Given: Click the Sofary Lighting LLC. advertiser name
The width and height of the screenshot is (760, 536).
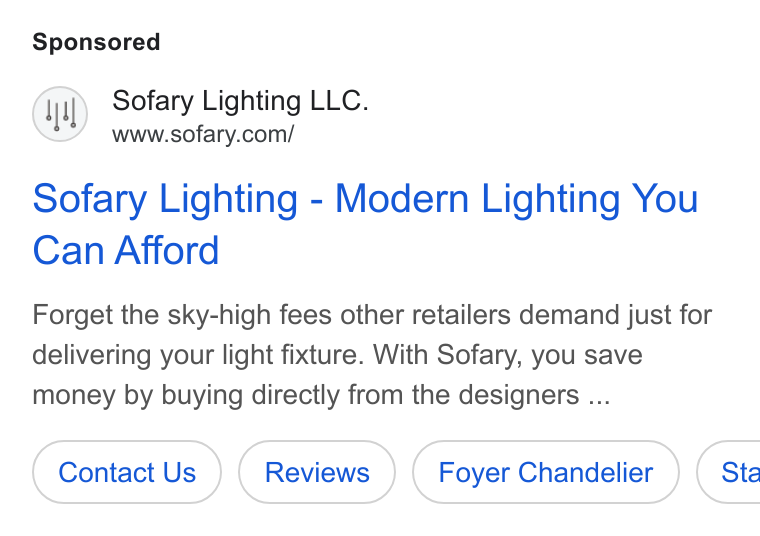Looking at the screenshot, I should coord(240,101).
